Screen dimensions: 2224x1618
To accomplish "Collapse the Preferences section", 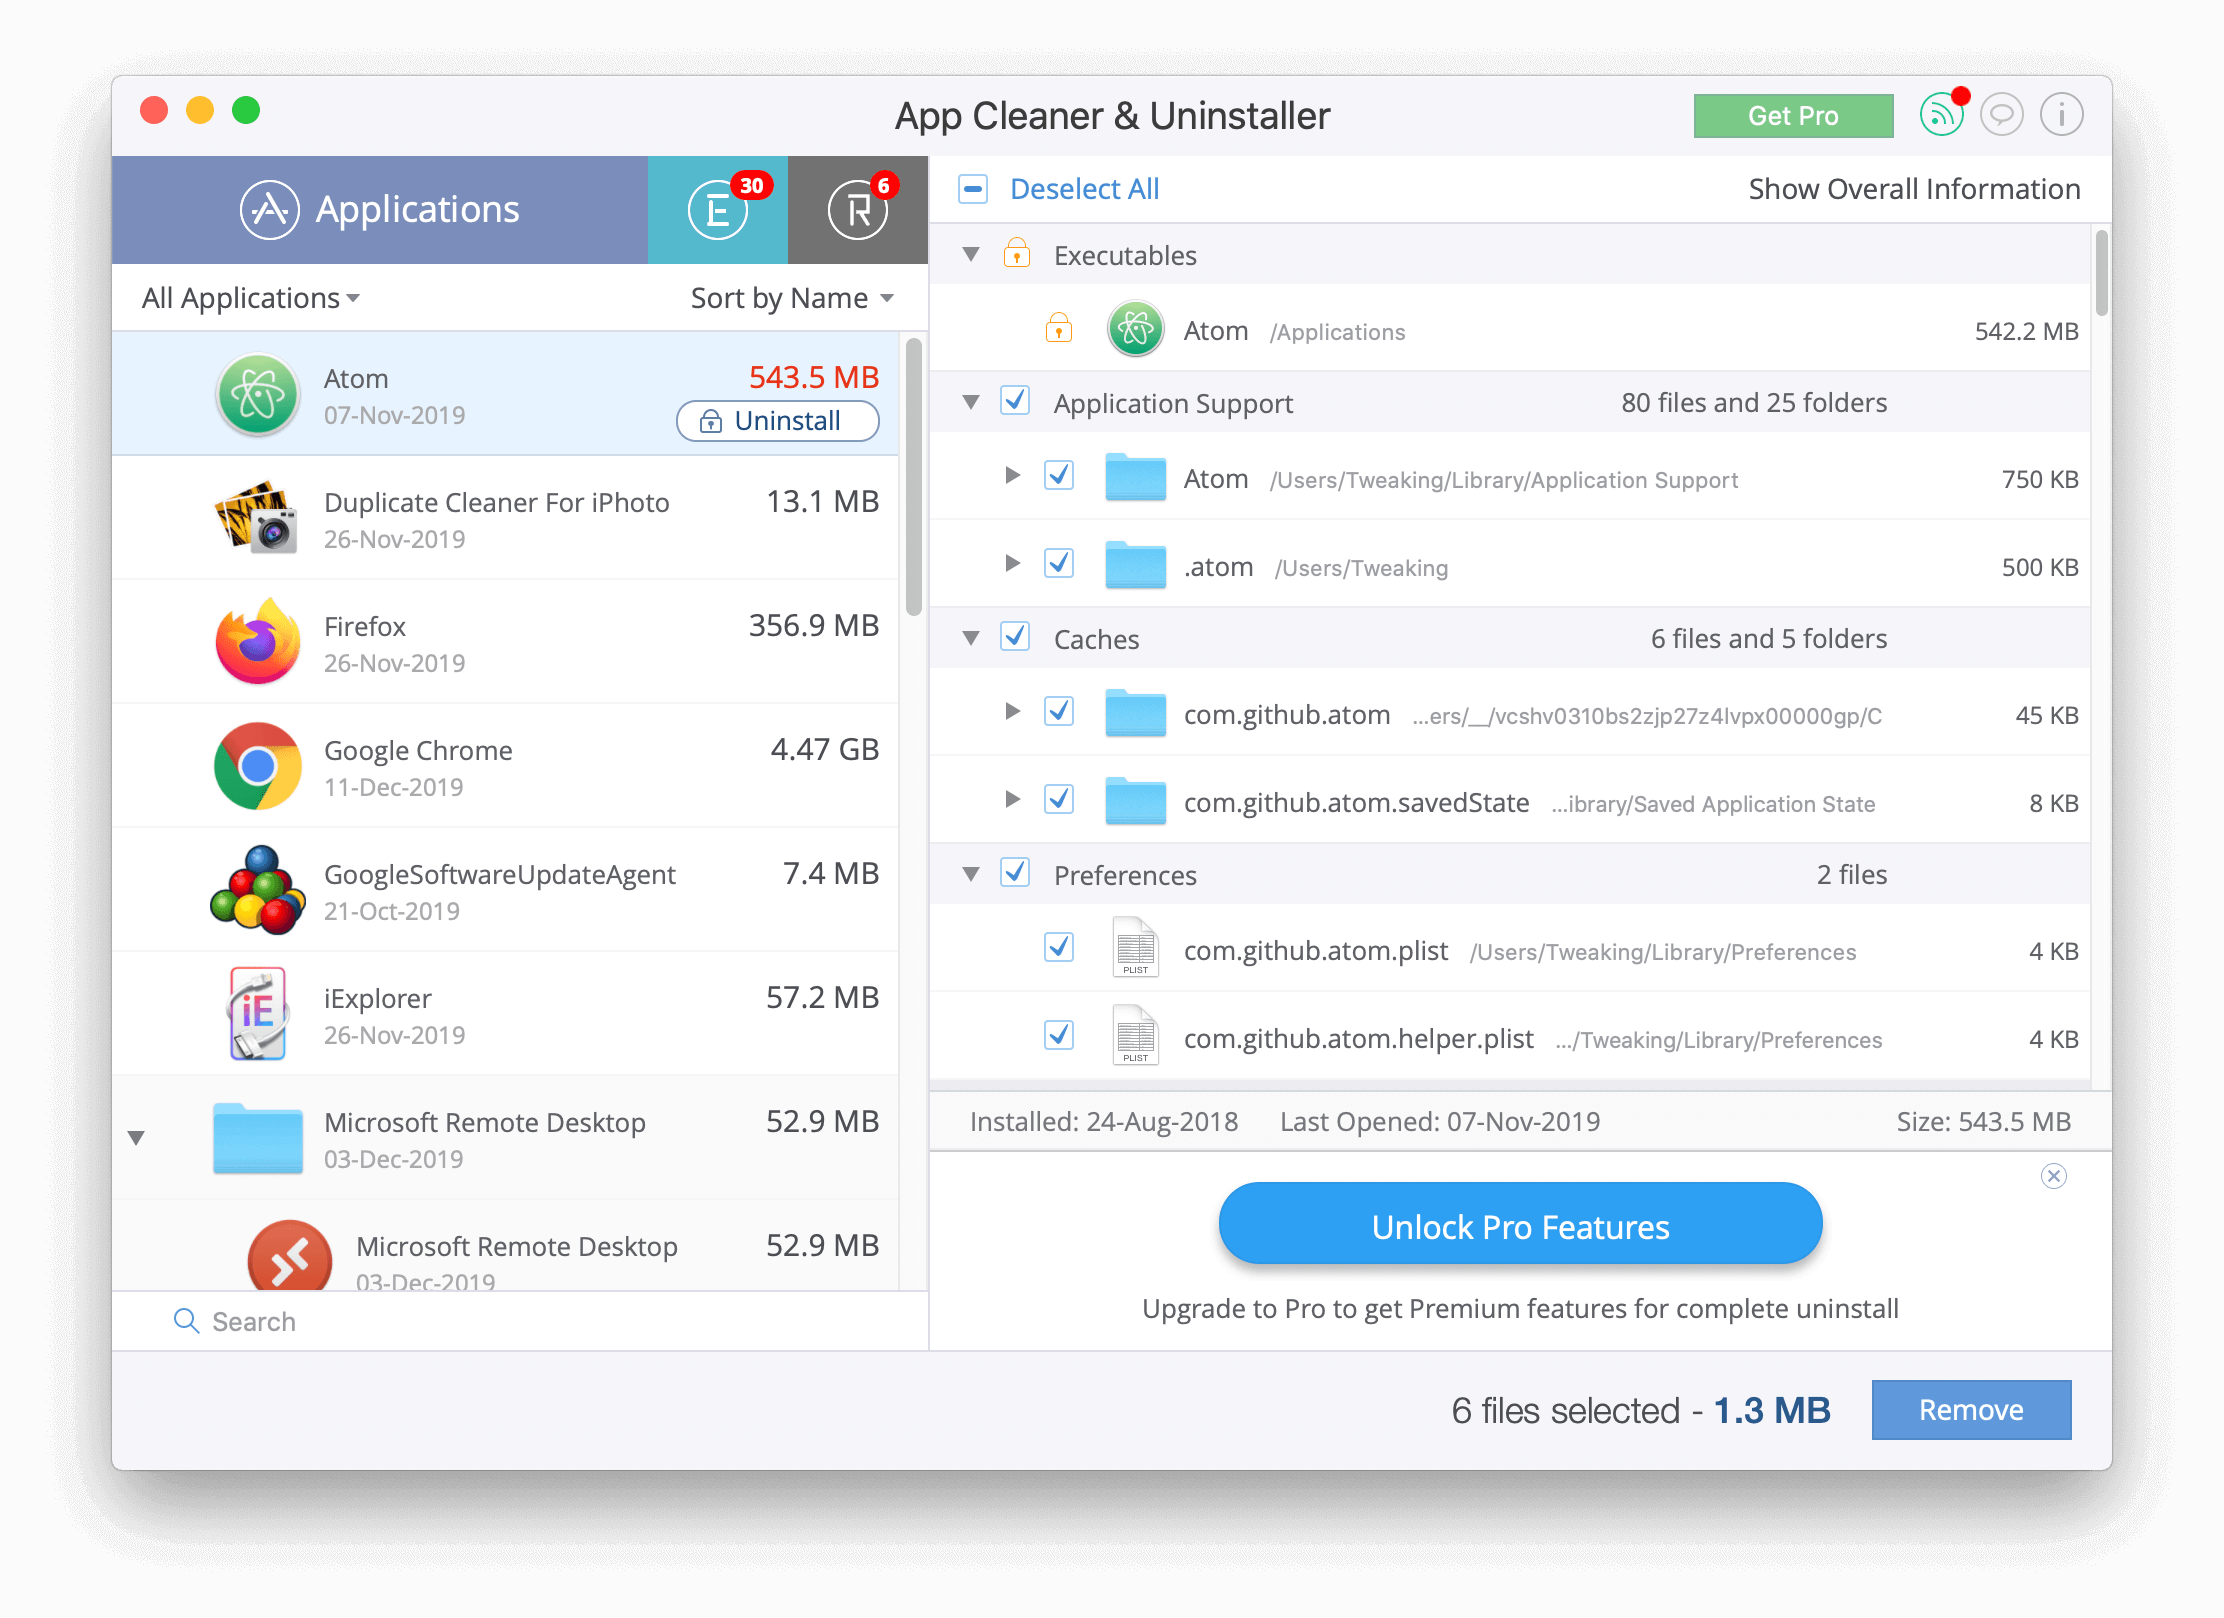I will (x=970, y=875).
